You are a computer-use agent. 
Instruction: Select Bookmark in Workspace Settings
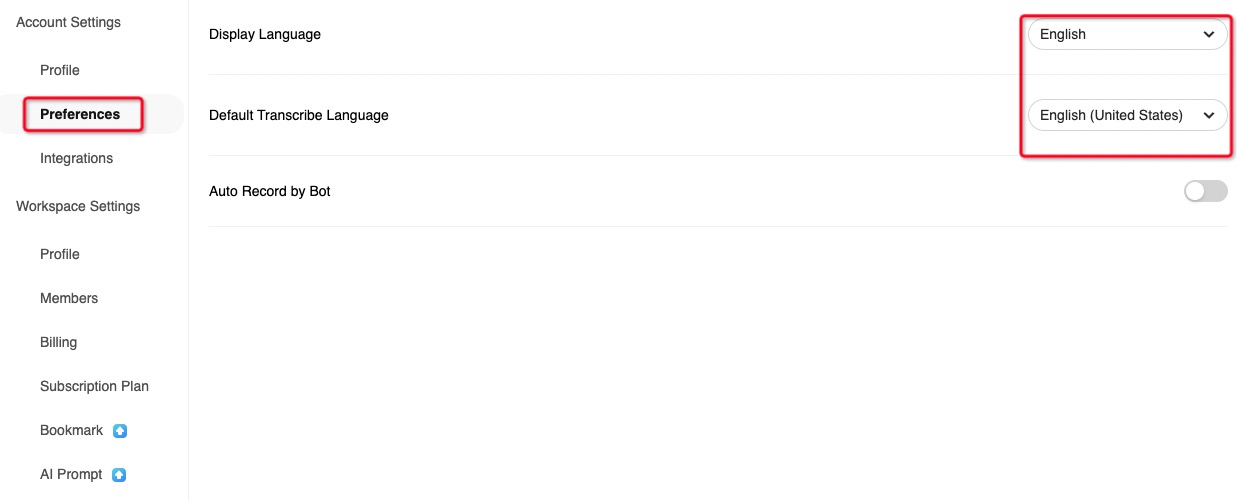coord(71,430)
